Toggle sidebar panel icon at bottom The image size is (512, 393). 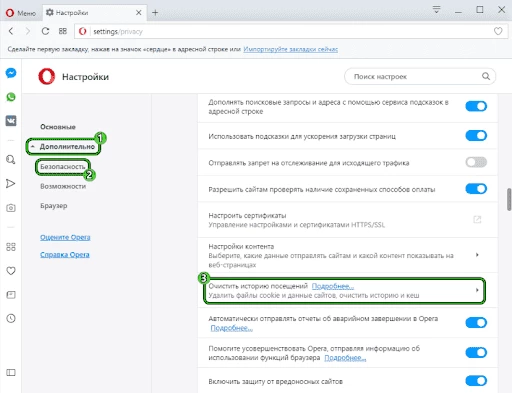11,372
